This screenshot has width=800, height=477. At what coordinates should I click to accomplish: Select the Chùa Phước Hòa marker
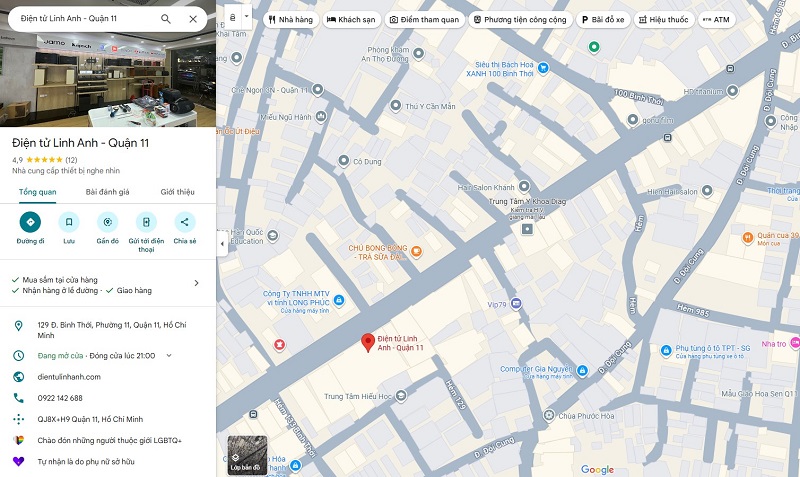[x=549, y=415]
